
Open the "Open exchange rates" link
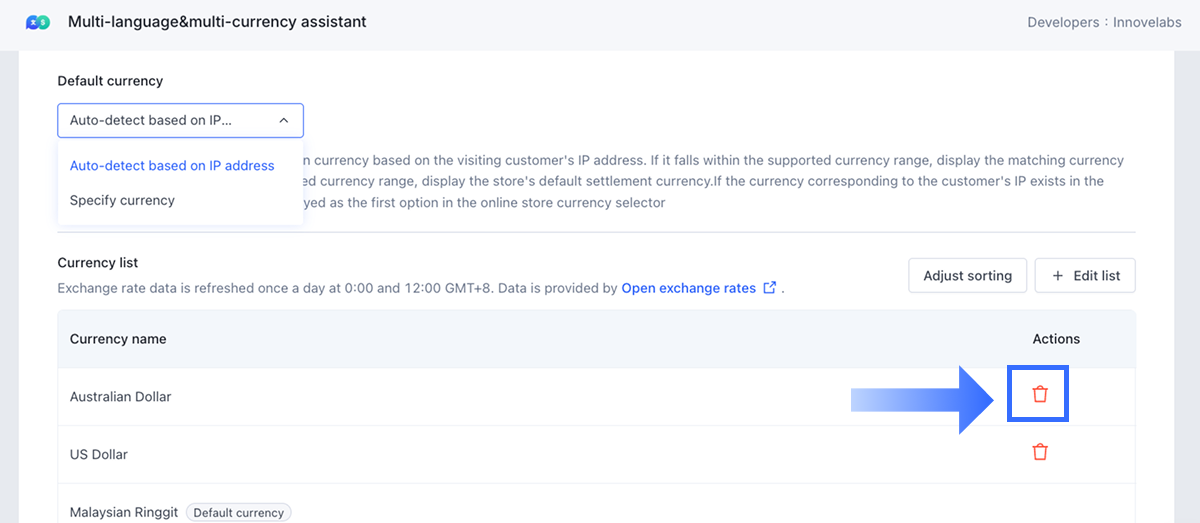[x=688, y=288]
